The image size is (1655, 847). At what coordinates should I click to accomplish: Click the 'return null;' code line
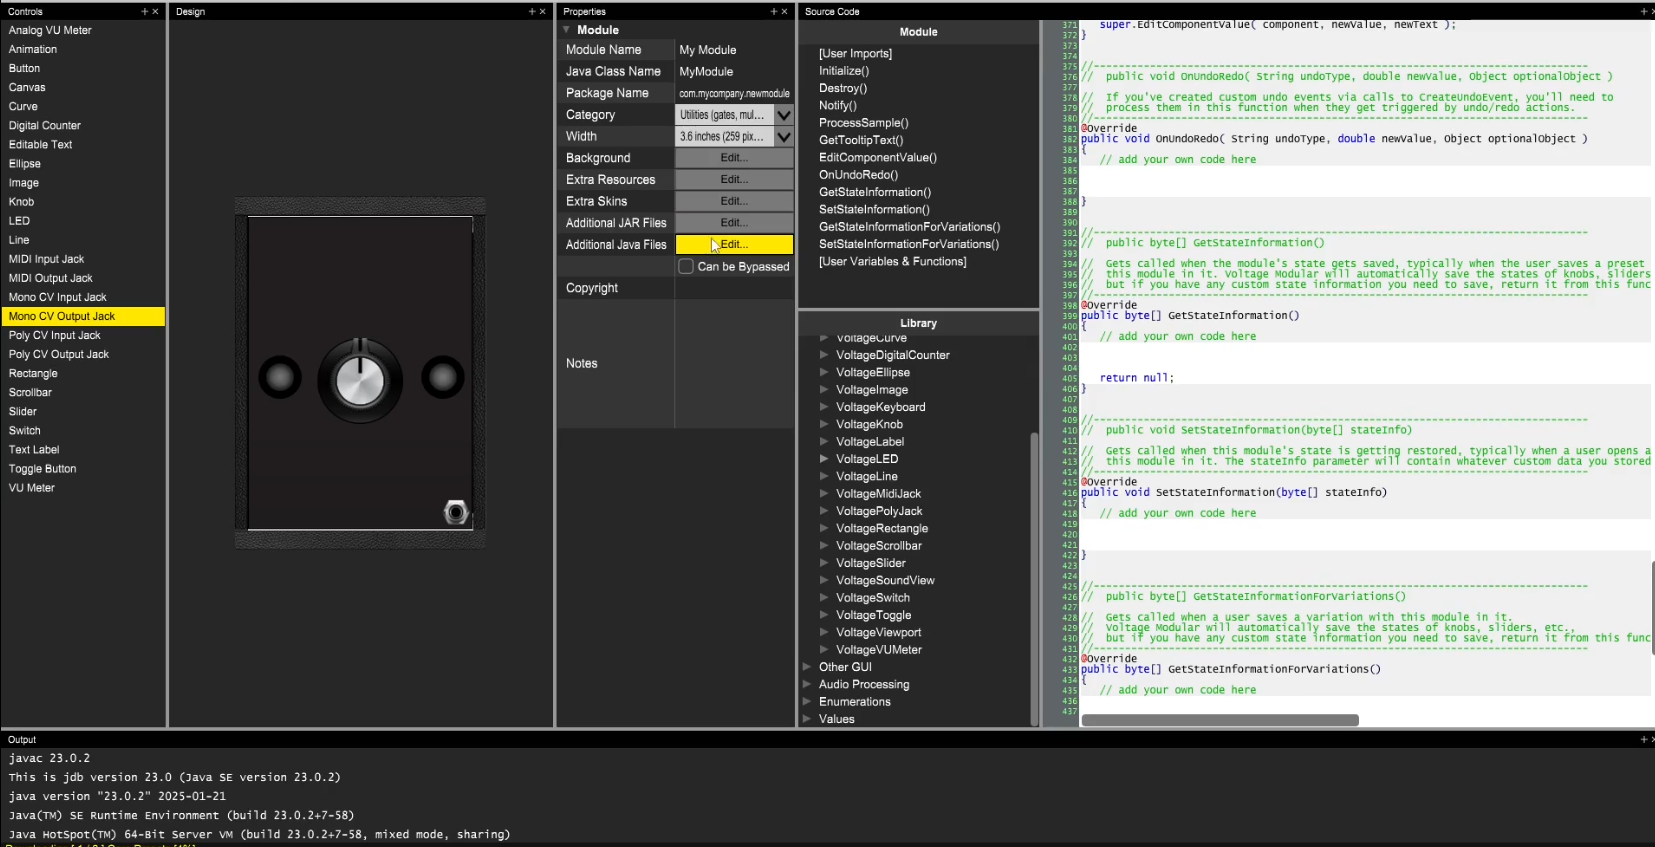point(1137,378)
